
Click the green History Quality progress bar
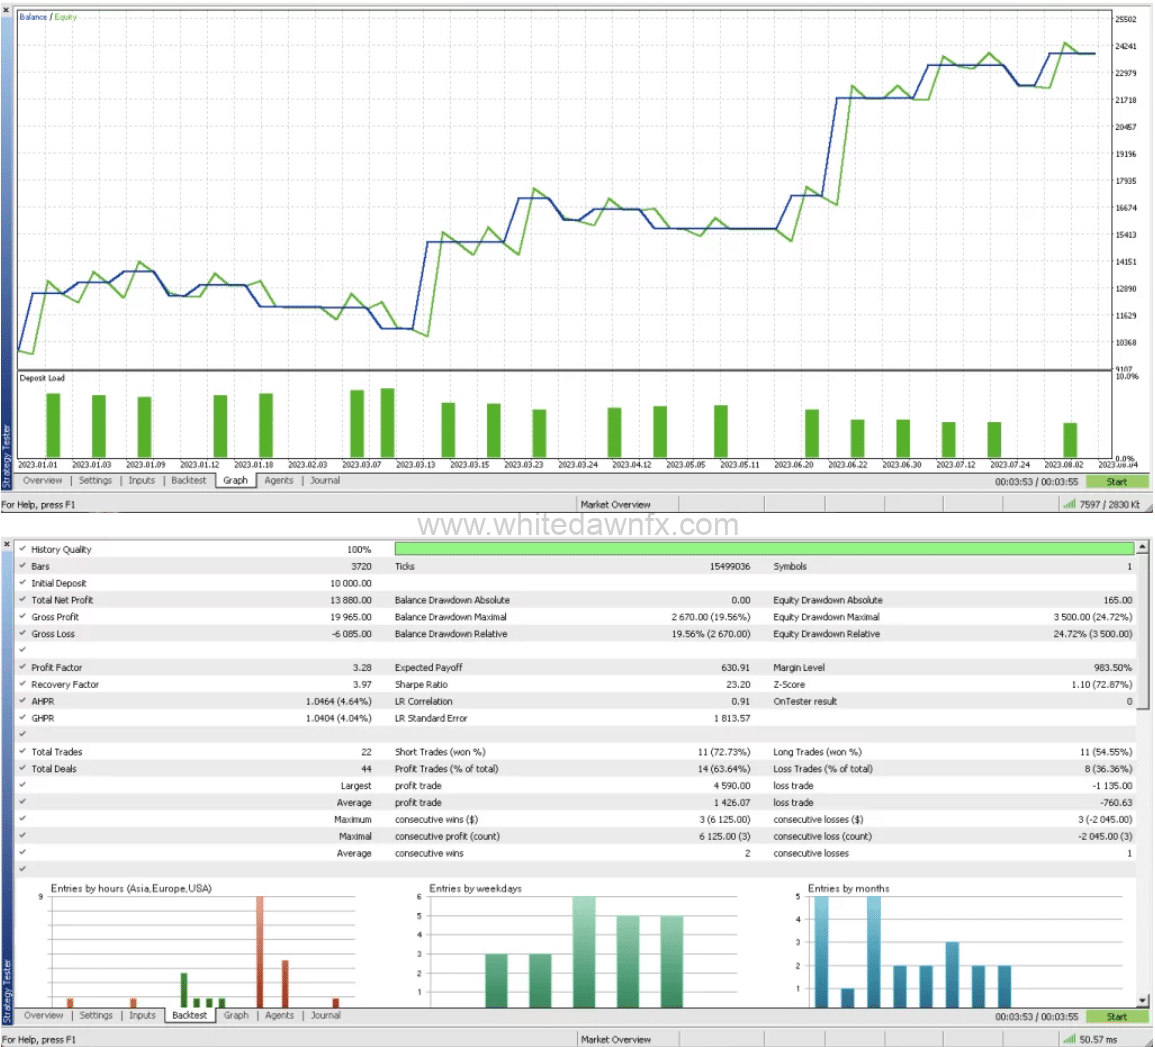pyautogui.click(x=764, y=549)
